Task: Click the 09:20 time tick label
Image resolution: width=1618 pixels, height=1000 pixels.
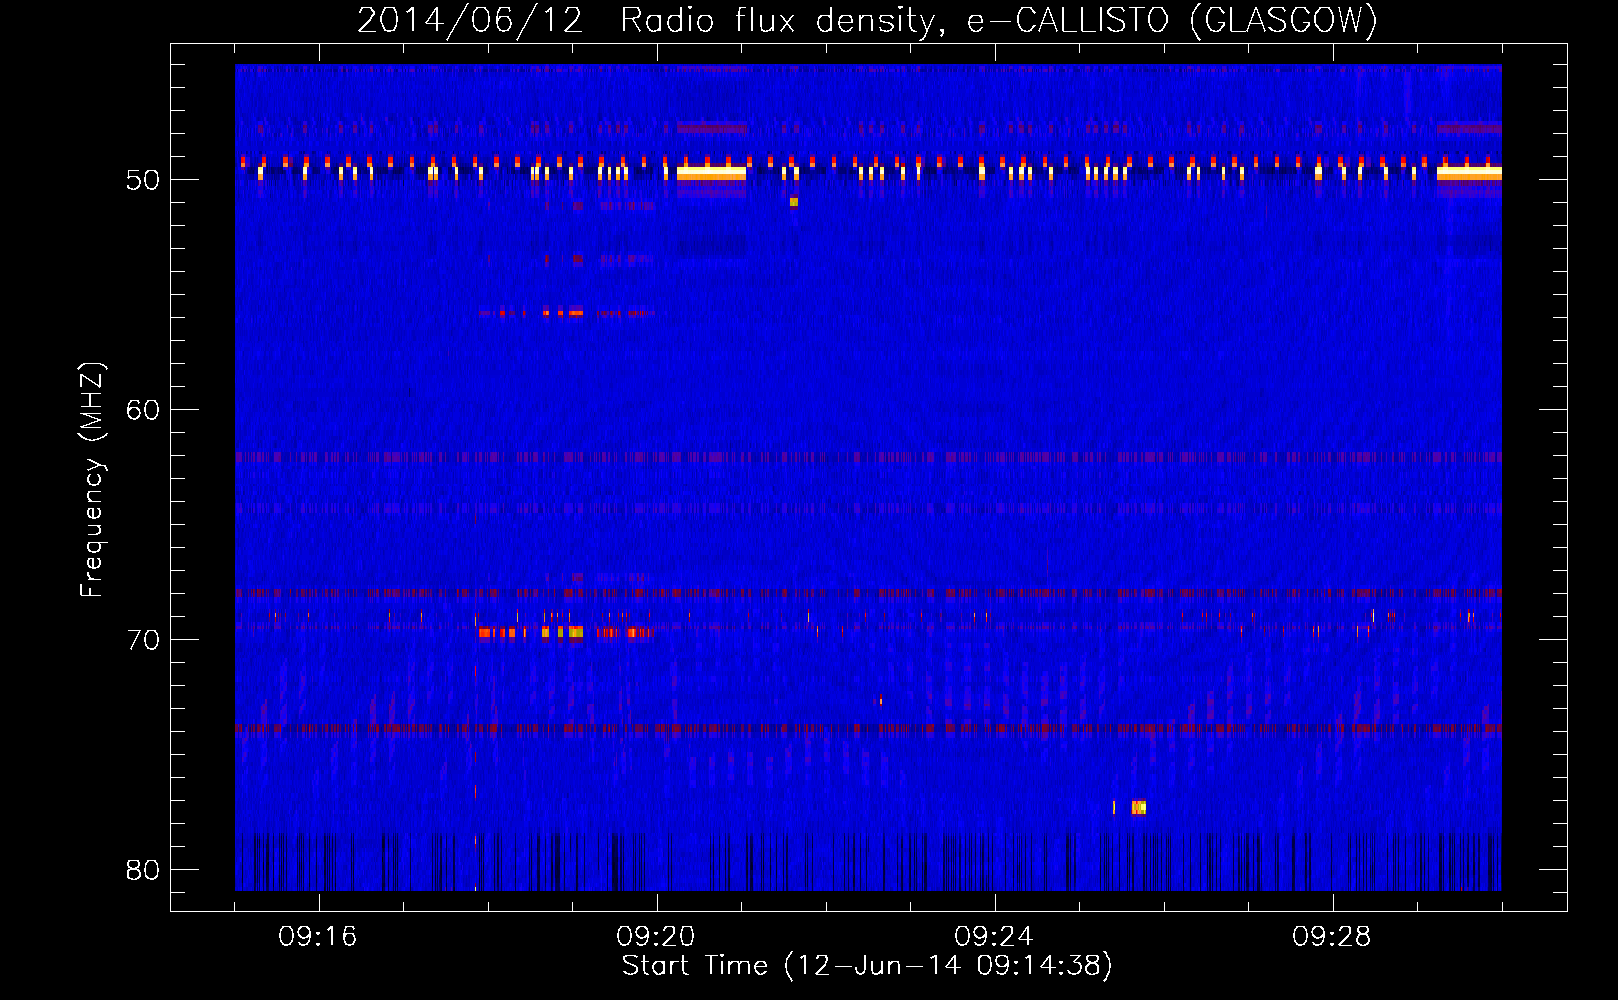Action: pos(656,937)
